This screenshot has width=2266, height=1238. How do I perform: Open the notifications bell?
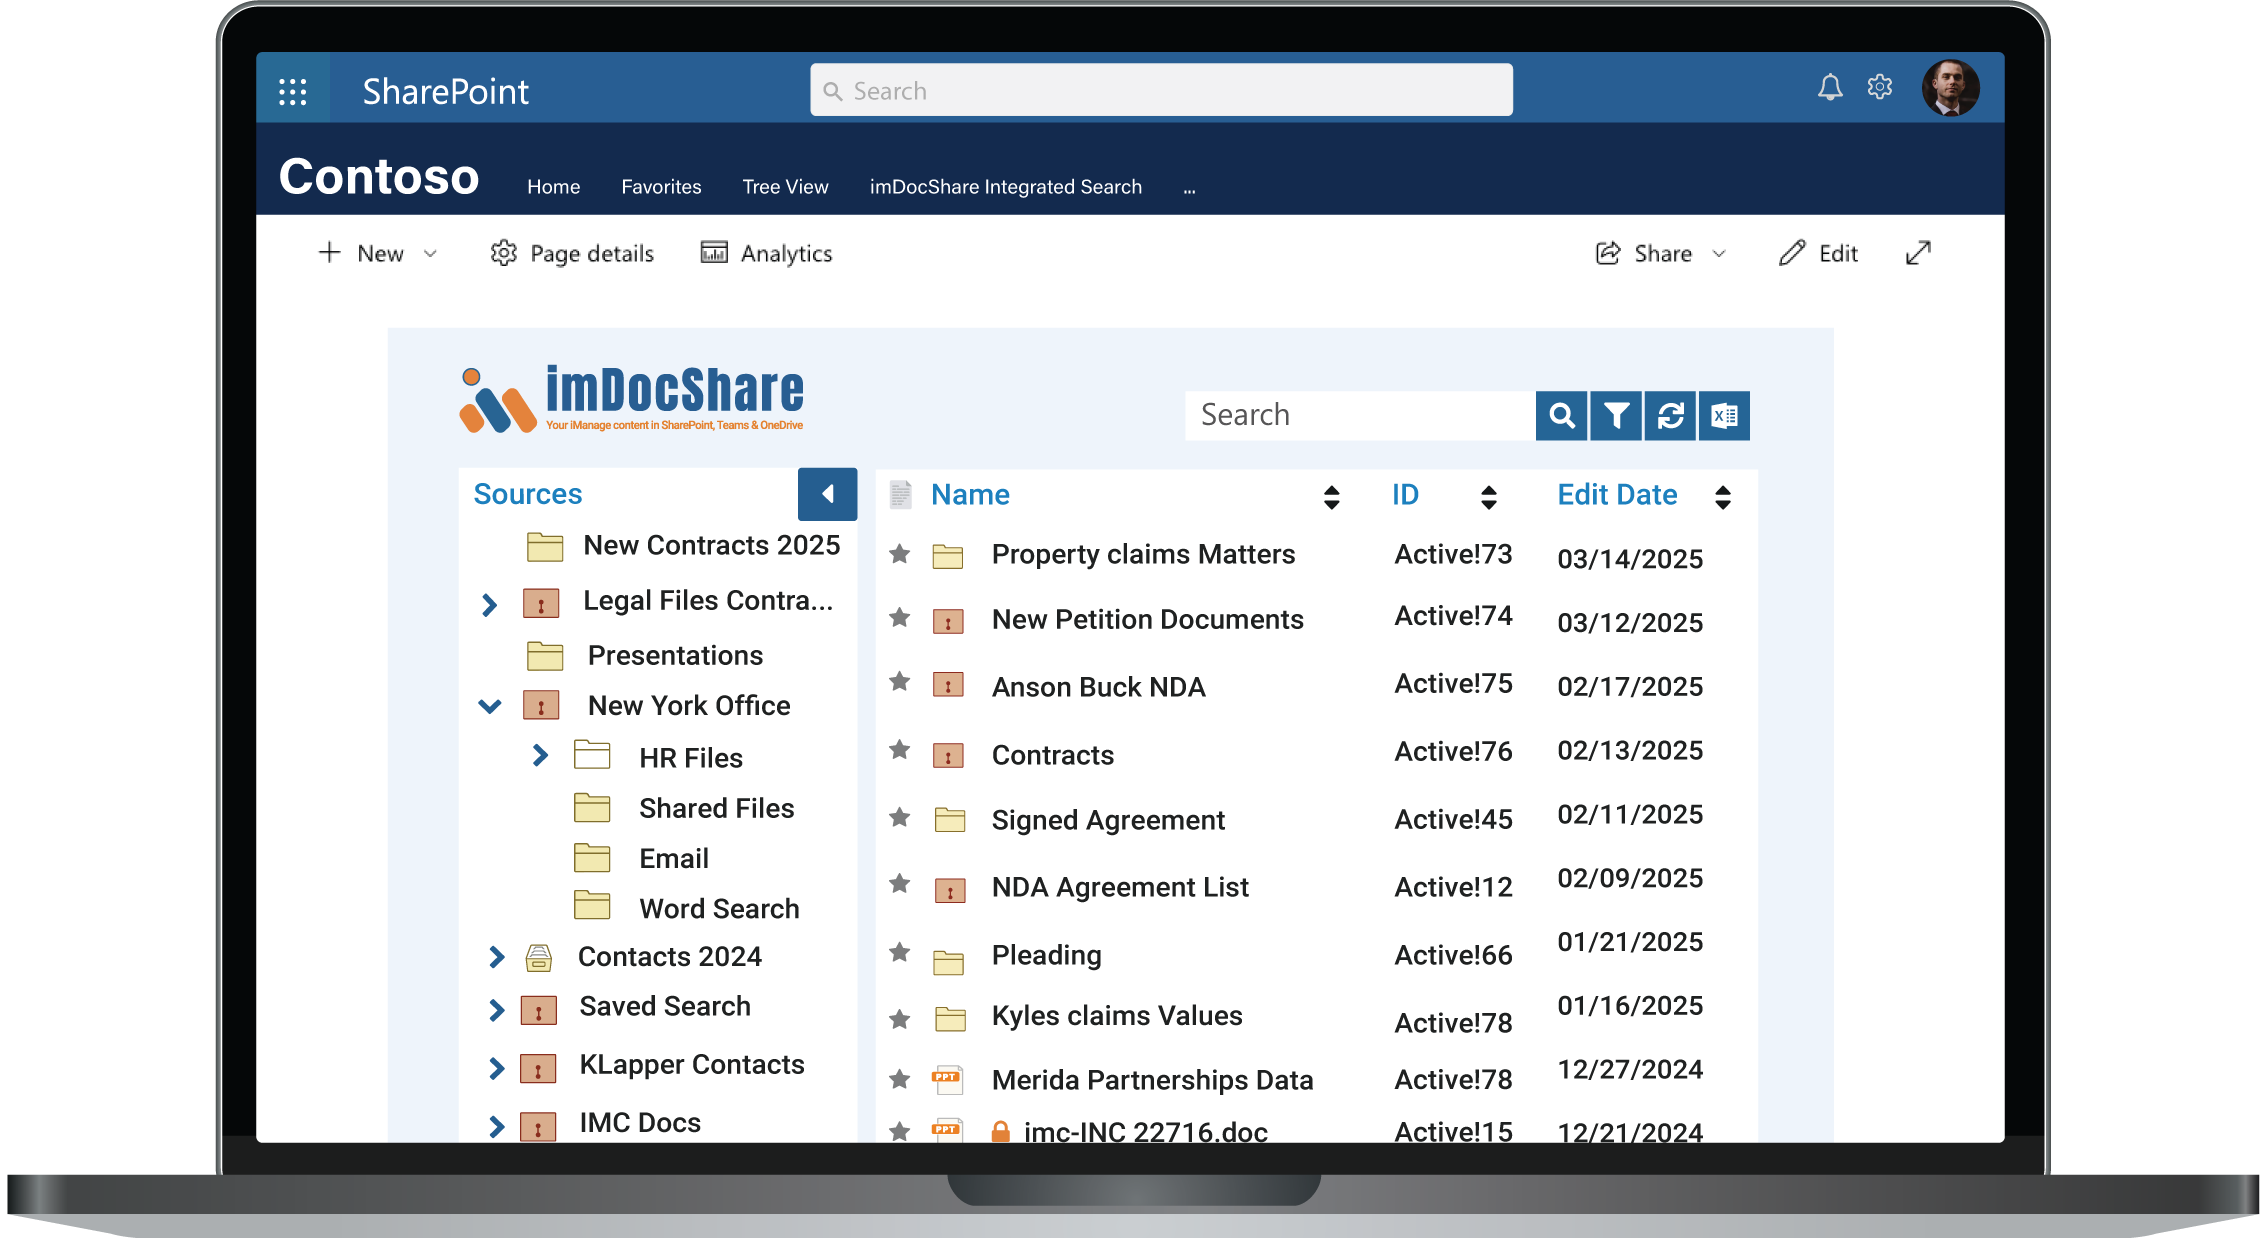click(x=1829, y=88)
